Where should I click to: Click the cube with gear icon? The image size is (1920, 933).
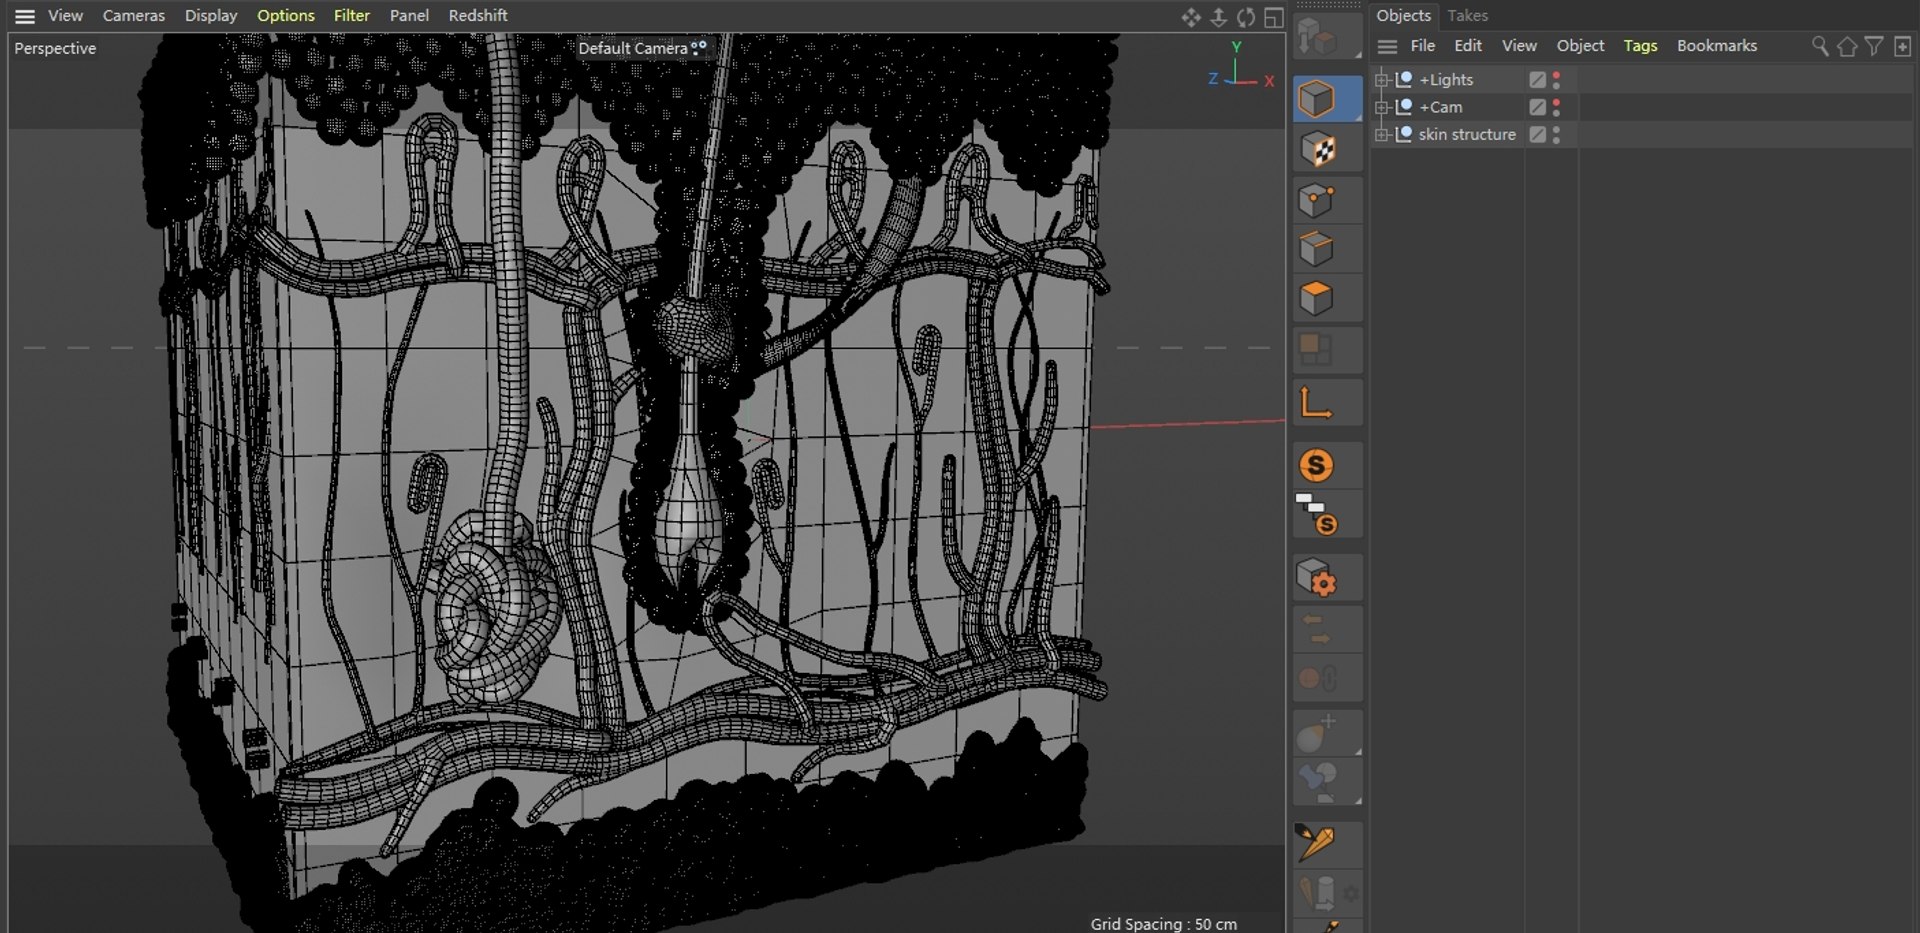coord(1317,577)
